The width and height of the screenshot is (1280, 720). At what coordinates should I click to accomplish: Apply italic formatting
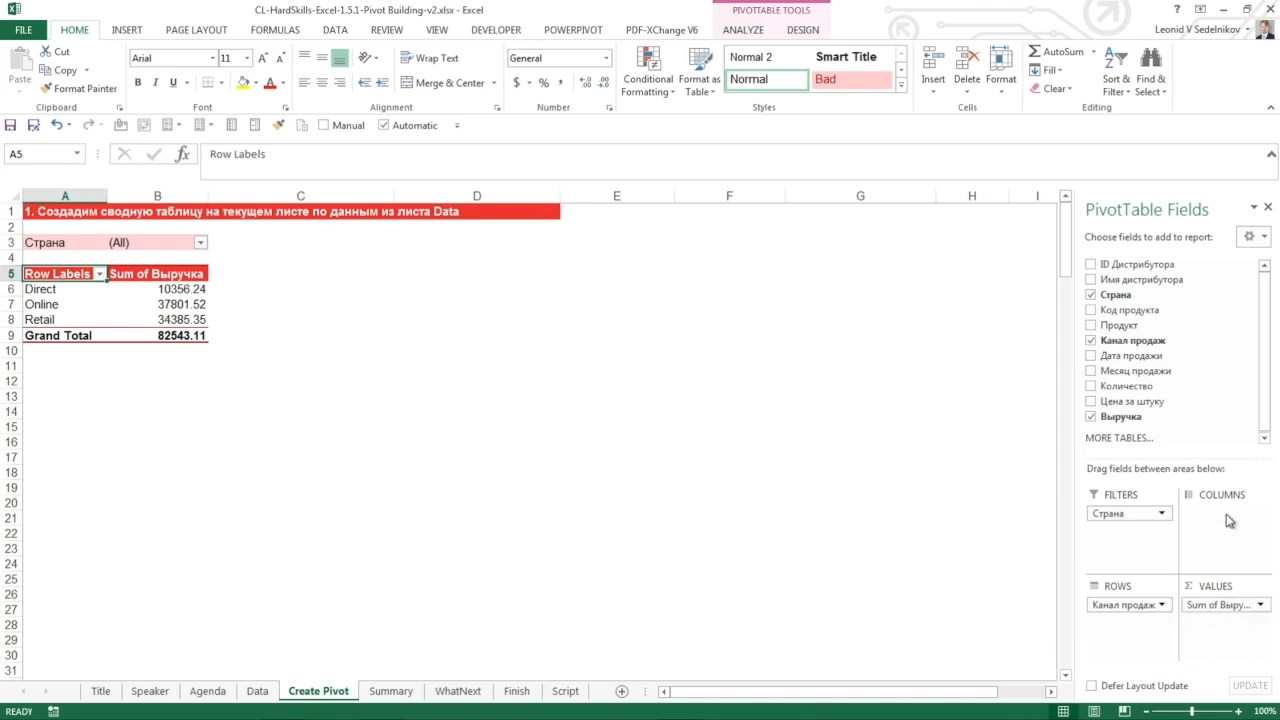(155, 83)
